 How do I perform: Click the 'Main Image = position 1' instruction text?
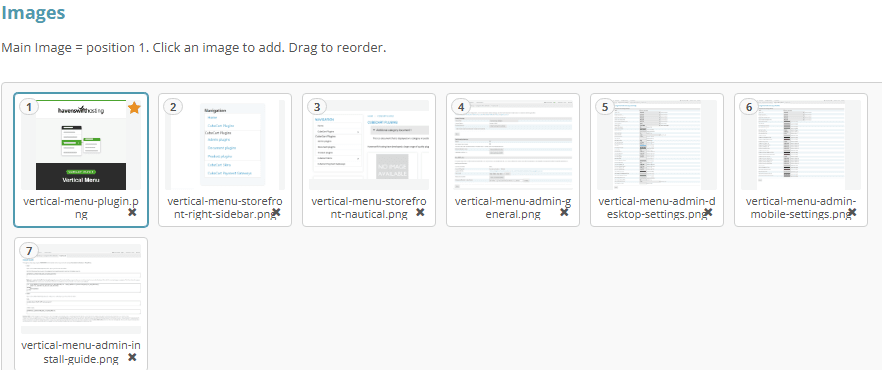pyautogui.click(x=194, y=47)
